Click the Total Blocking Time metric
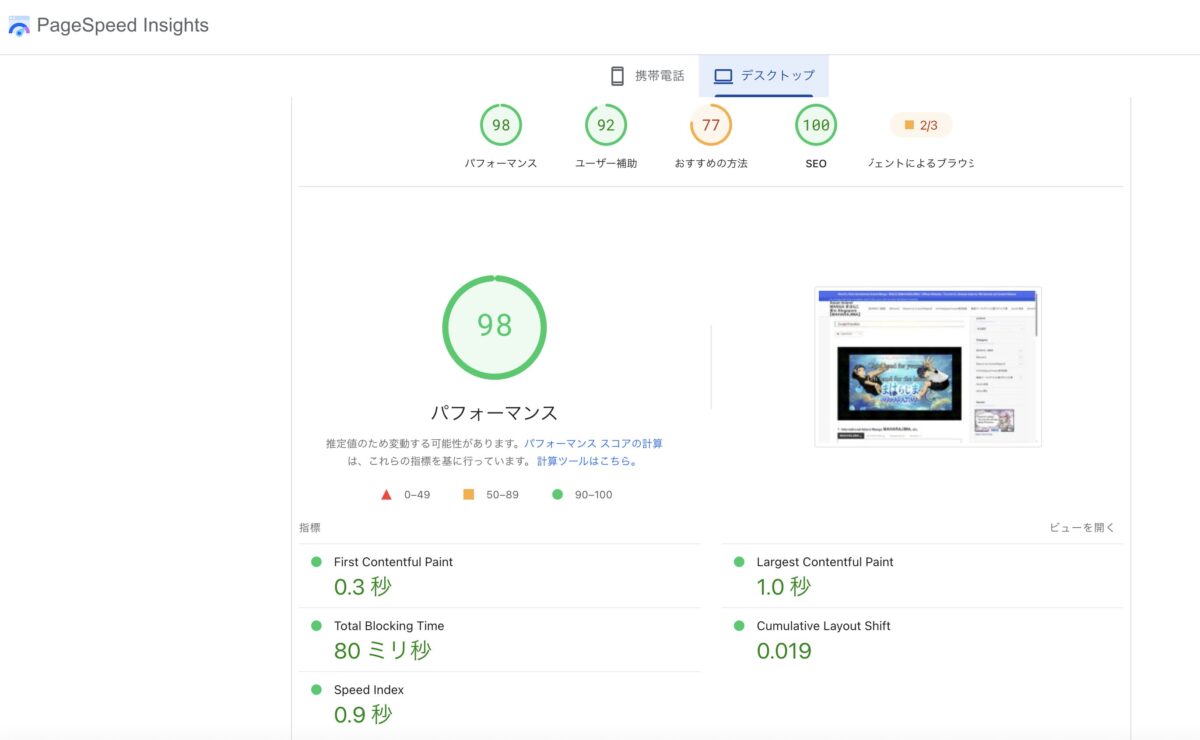This screenshot has height=740, width=1200. point(499,640)
